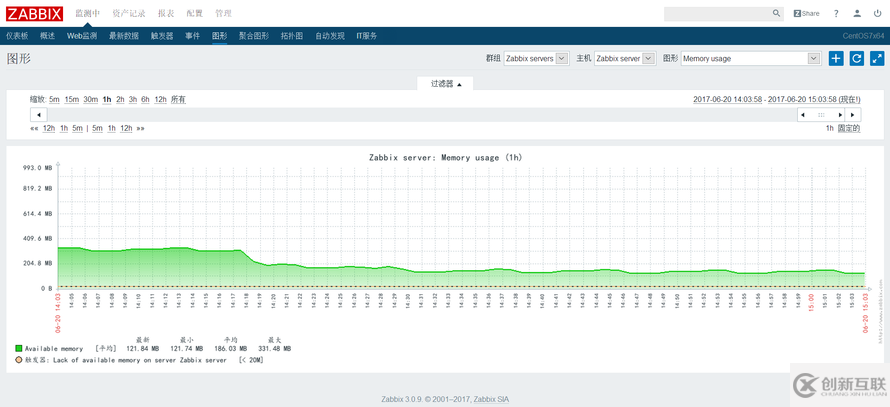Go to 自动发现 submenu
890x407 pixels.
click(x=330, y=36)
